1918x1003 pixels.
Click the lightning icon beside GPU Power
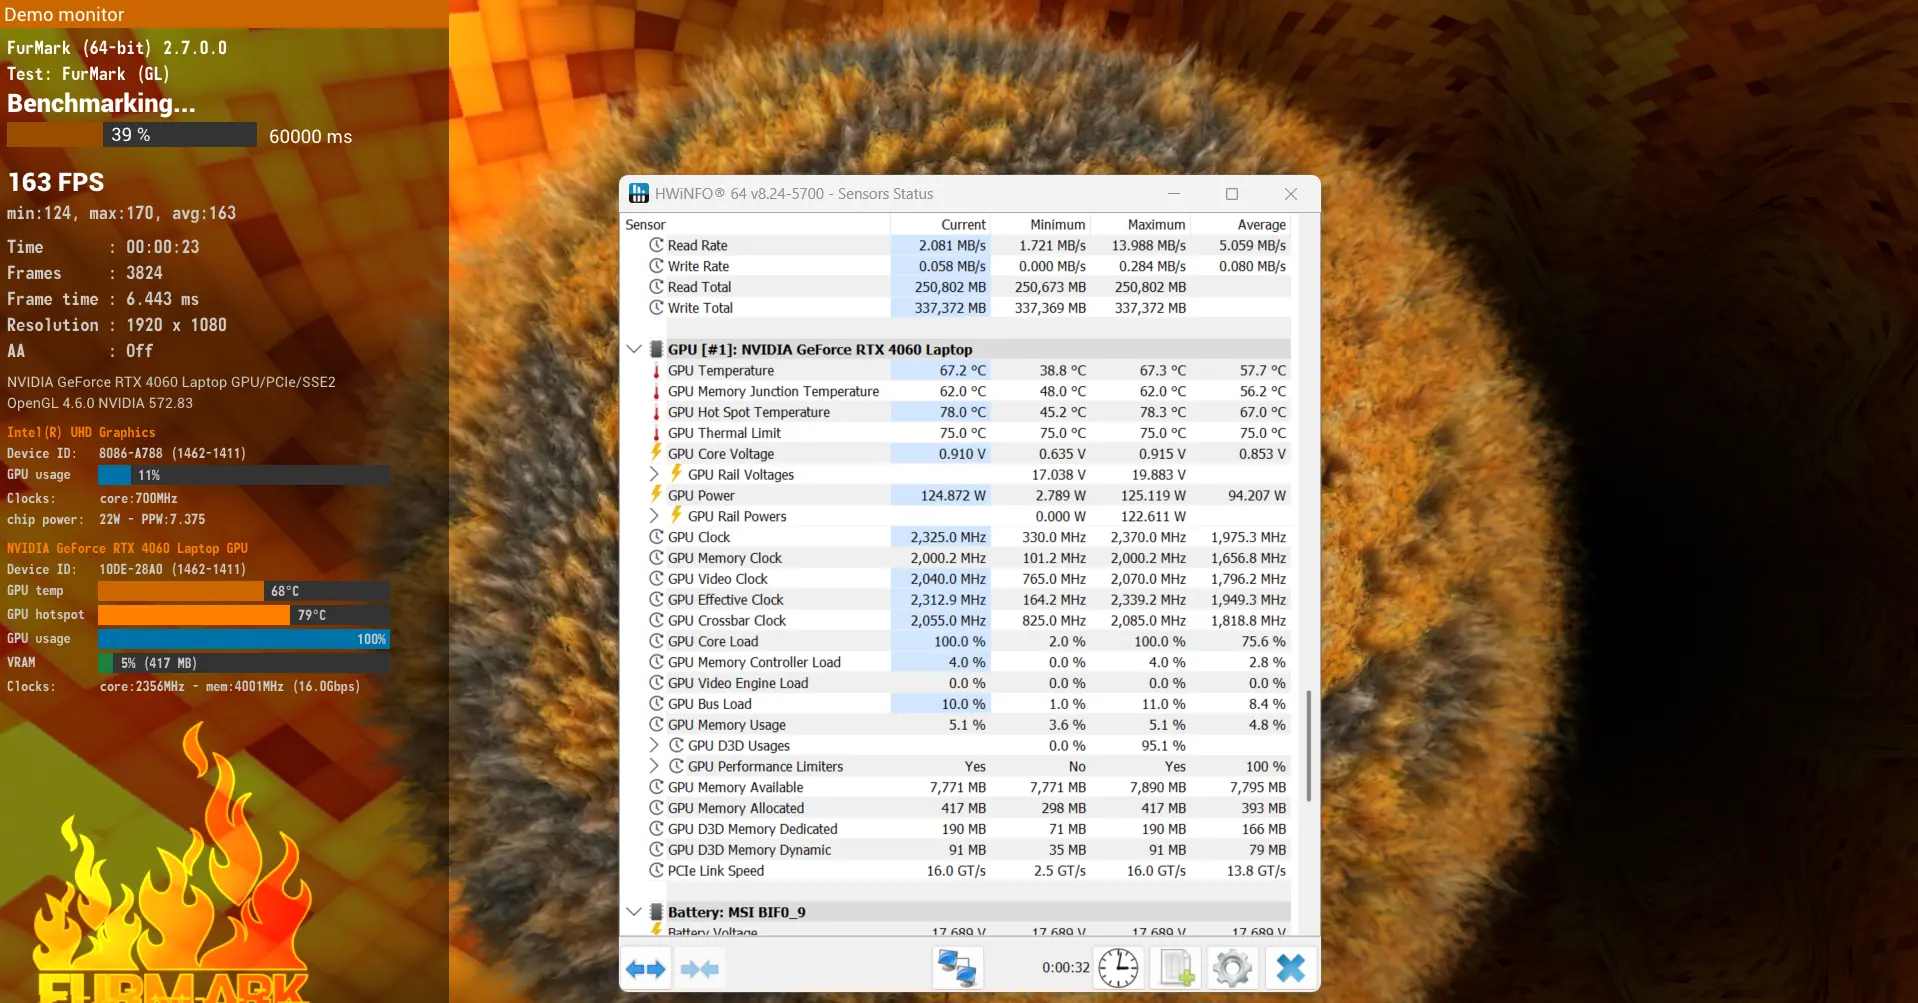pos(656,495)
